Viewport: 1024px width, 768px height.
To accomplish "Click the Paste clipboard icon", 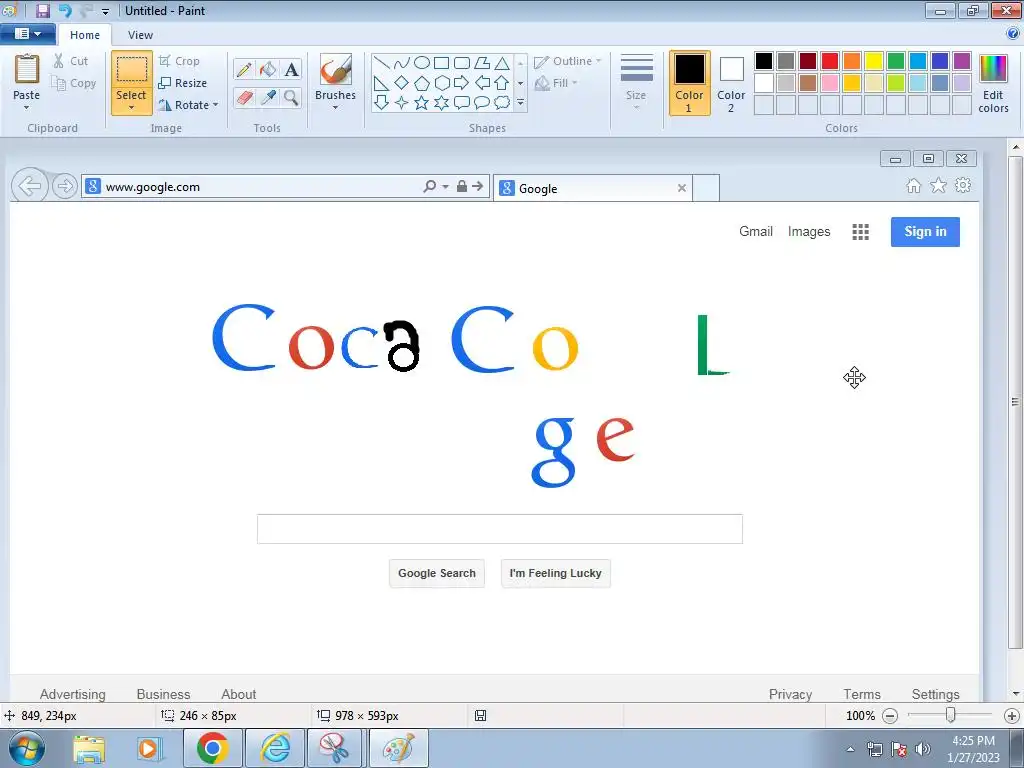I will [27, 69].
